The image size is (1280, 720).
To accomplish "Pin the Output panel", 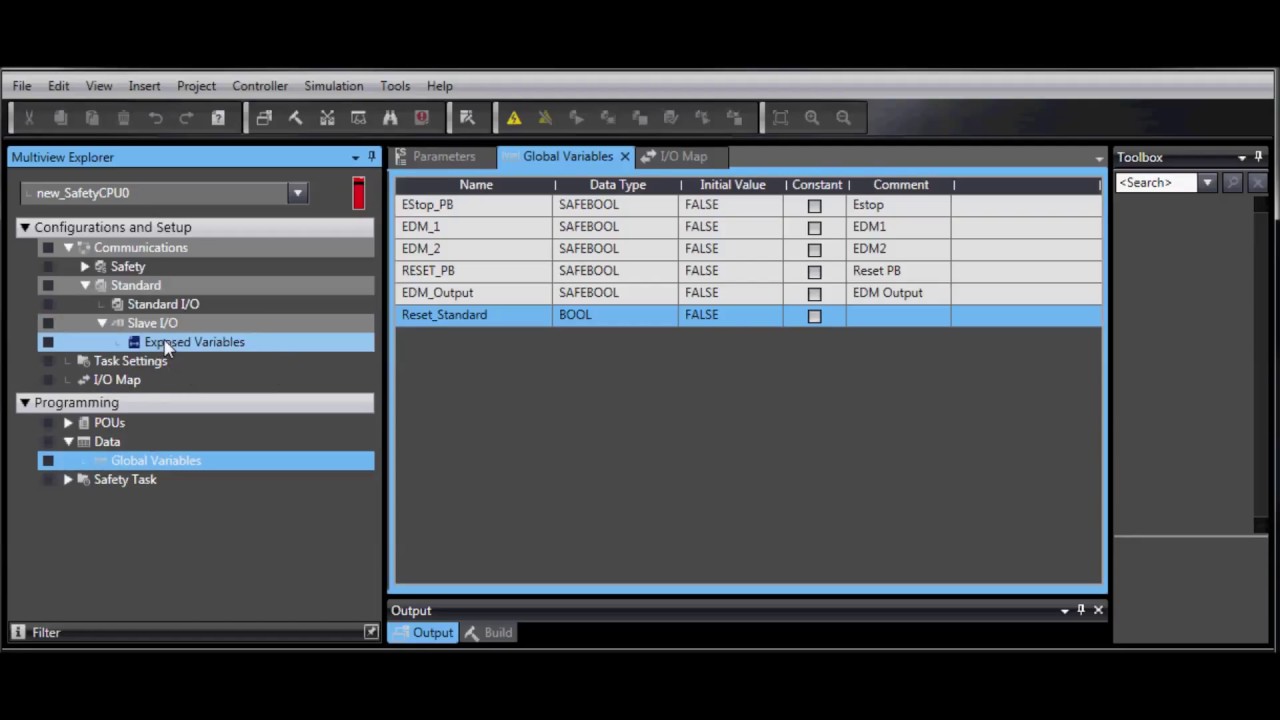I will click(x=1081, y=610).
